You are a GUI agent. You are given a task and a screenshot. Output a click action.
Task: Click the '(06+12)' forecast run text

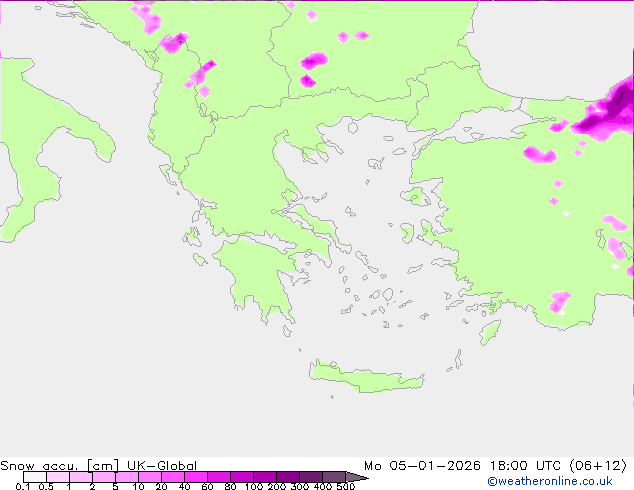click(598, 466)
